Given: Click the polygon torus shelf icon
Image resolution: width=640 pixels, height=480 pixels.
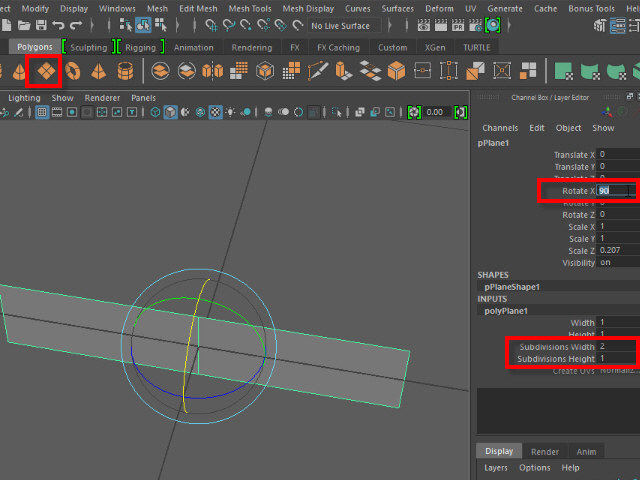Looking at the screenshot, I should click(72, 71).
